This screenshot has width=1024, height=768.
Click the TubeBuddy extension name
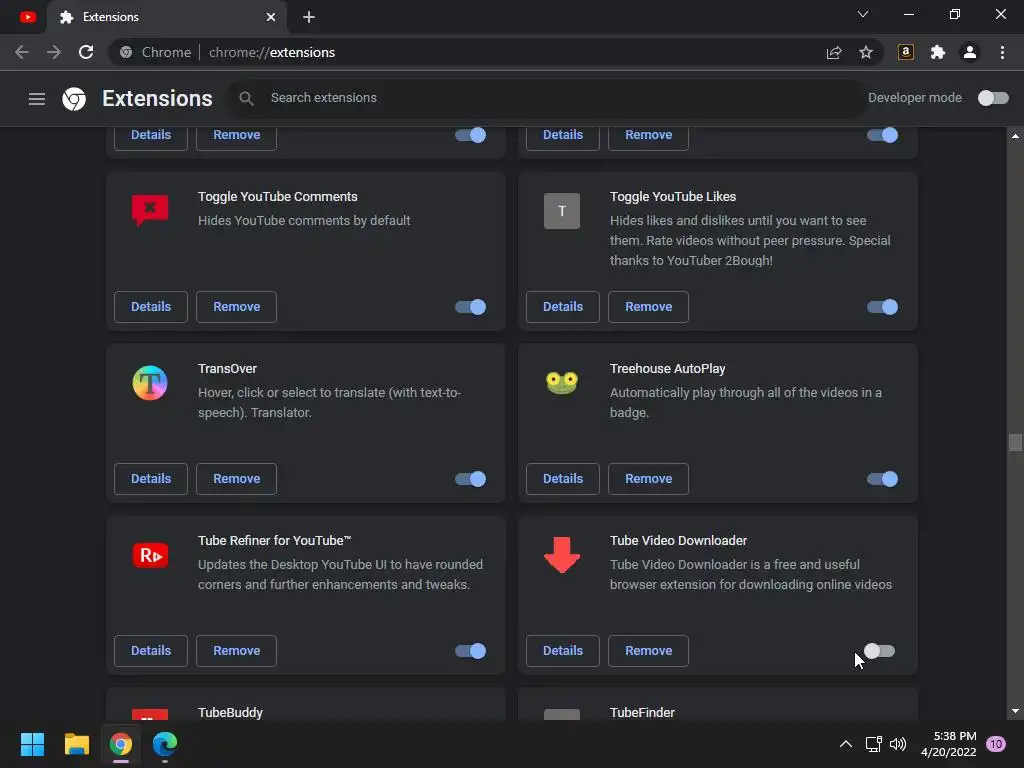point(231,712)
